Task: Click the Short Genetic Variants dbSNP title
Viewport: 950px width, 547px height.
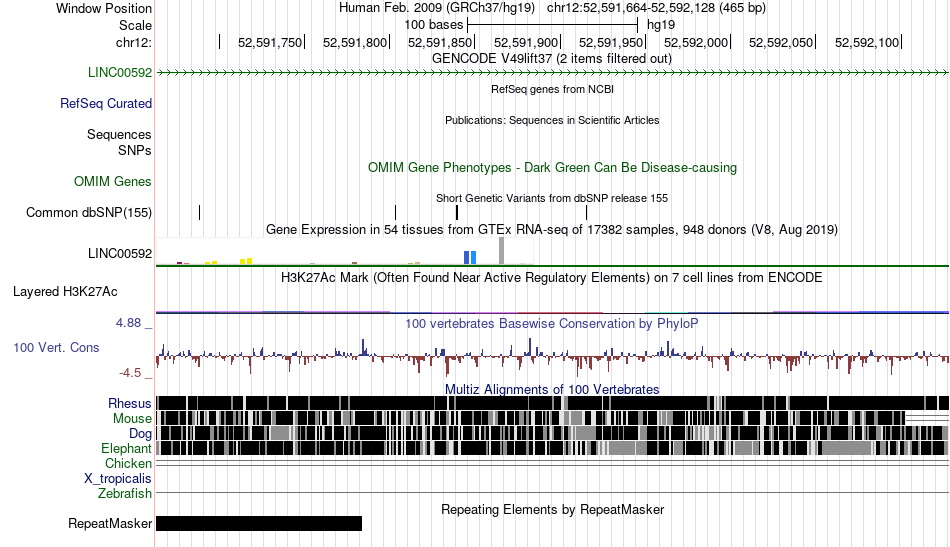Action: (x=552, y=198)
